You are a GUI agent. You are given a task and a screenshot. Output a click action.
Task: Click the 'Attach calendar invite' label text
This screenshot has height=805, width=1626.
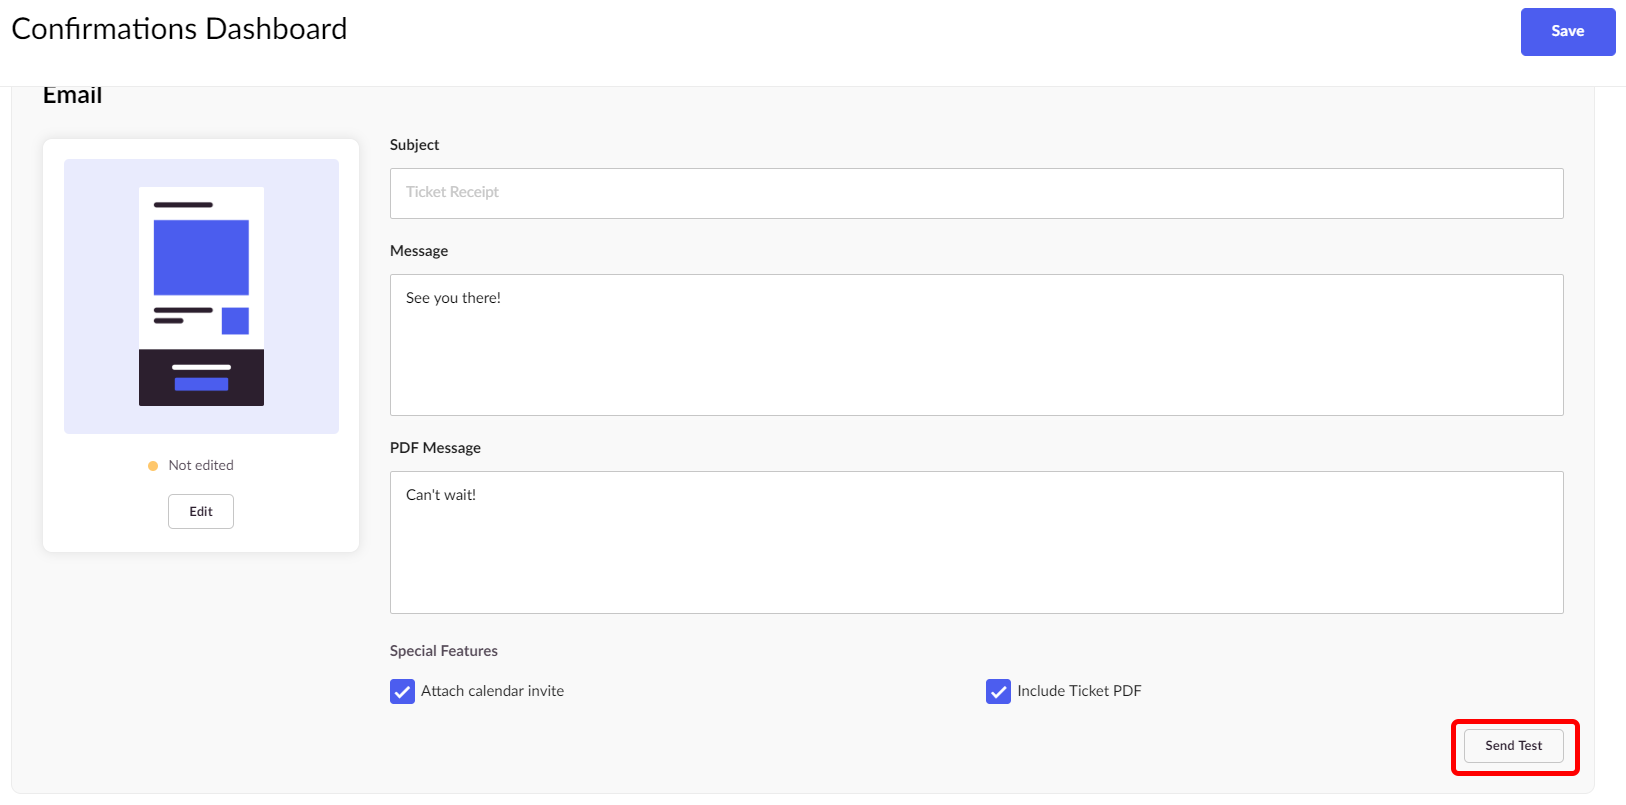click(x=492, y=691)
